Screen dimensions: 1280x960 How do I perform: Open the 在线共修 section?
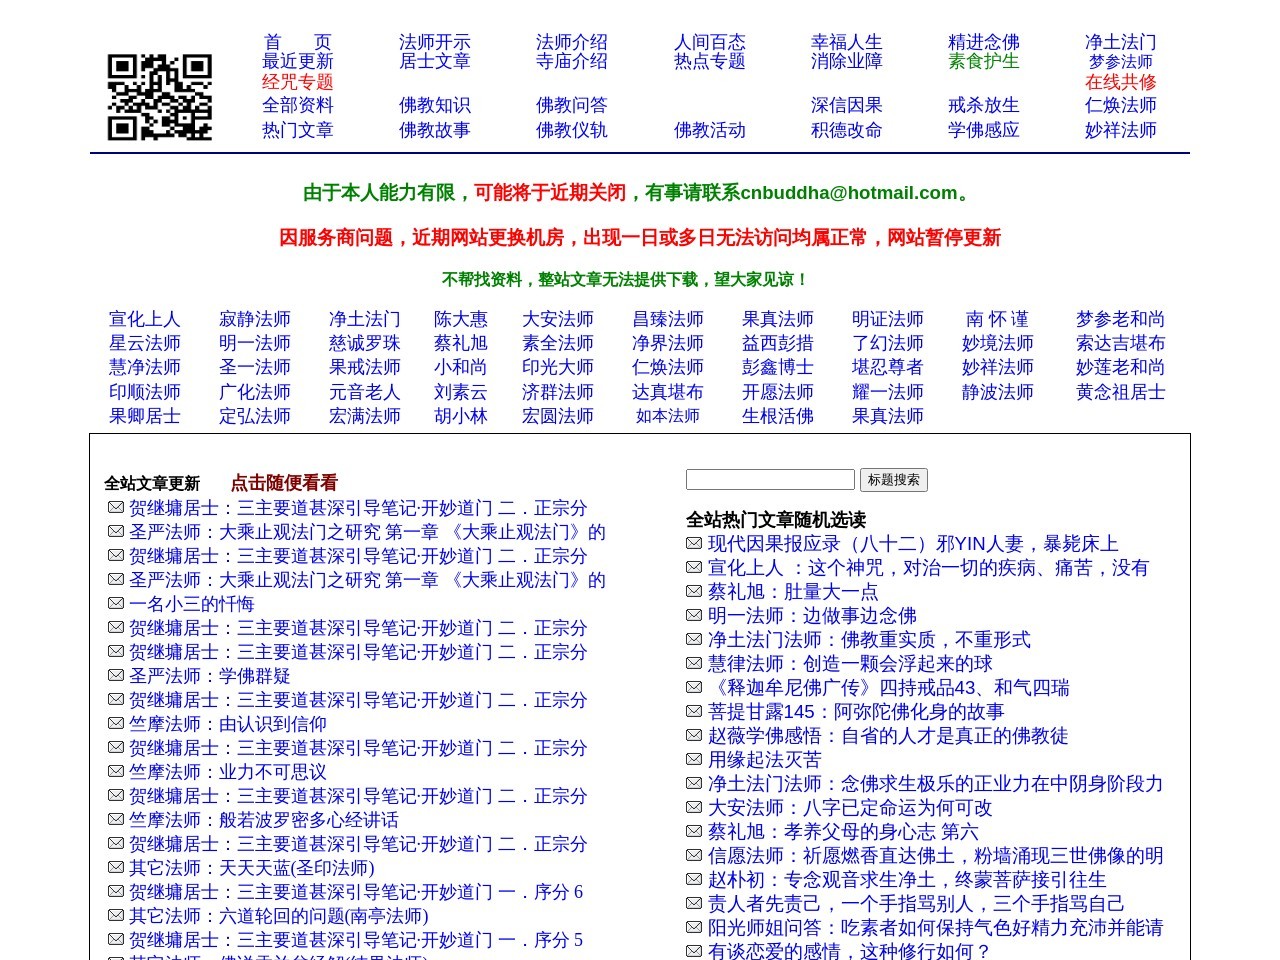1120,83
